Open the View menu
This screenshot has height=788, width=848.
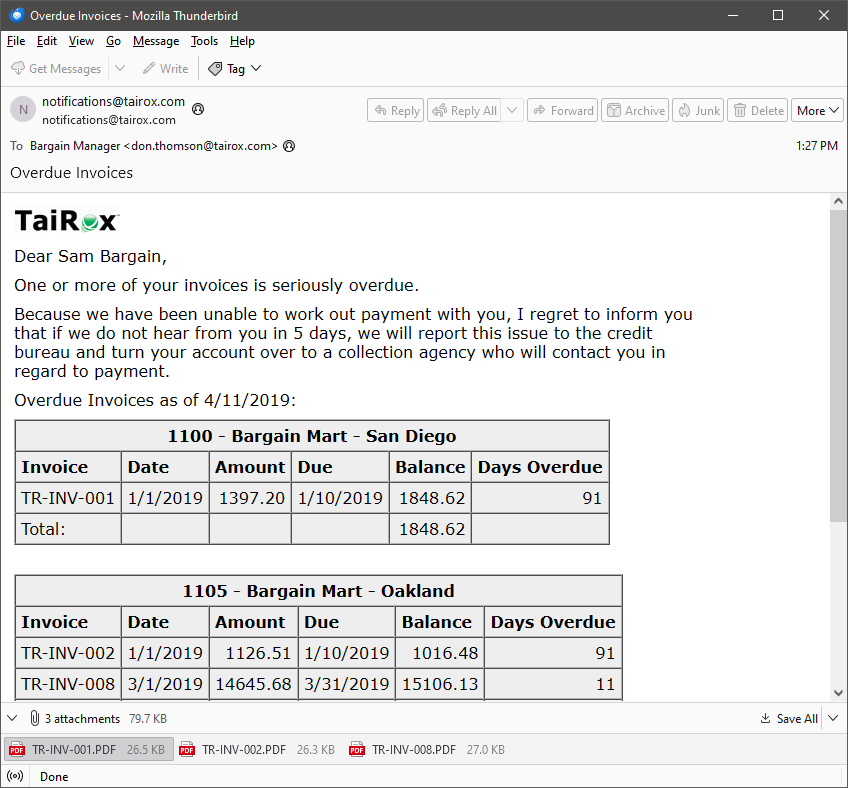pos(81,41)
